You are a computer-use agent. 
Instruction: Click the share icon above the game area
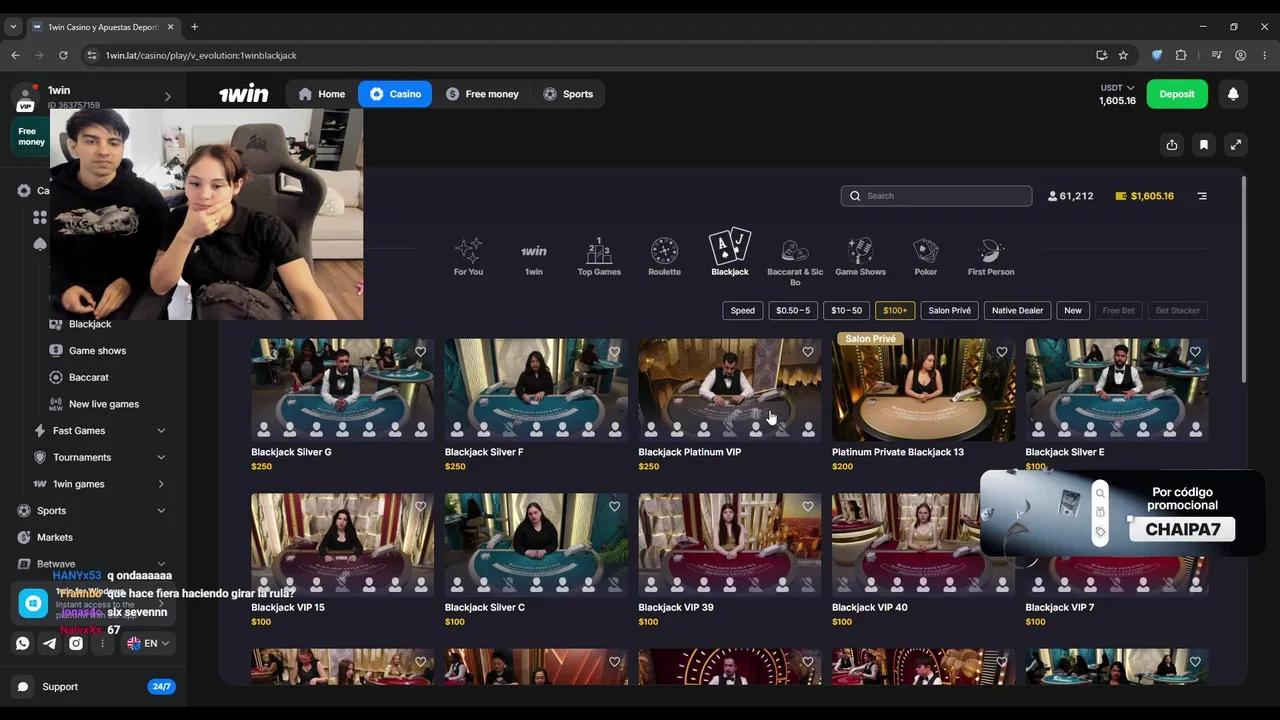[x=1172, y=145]
